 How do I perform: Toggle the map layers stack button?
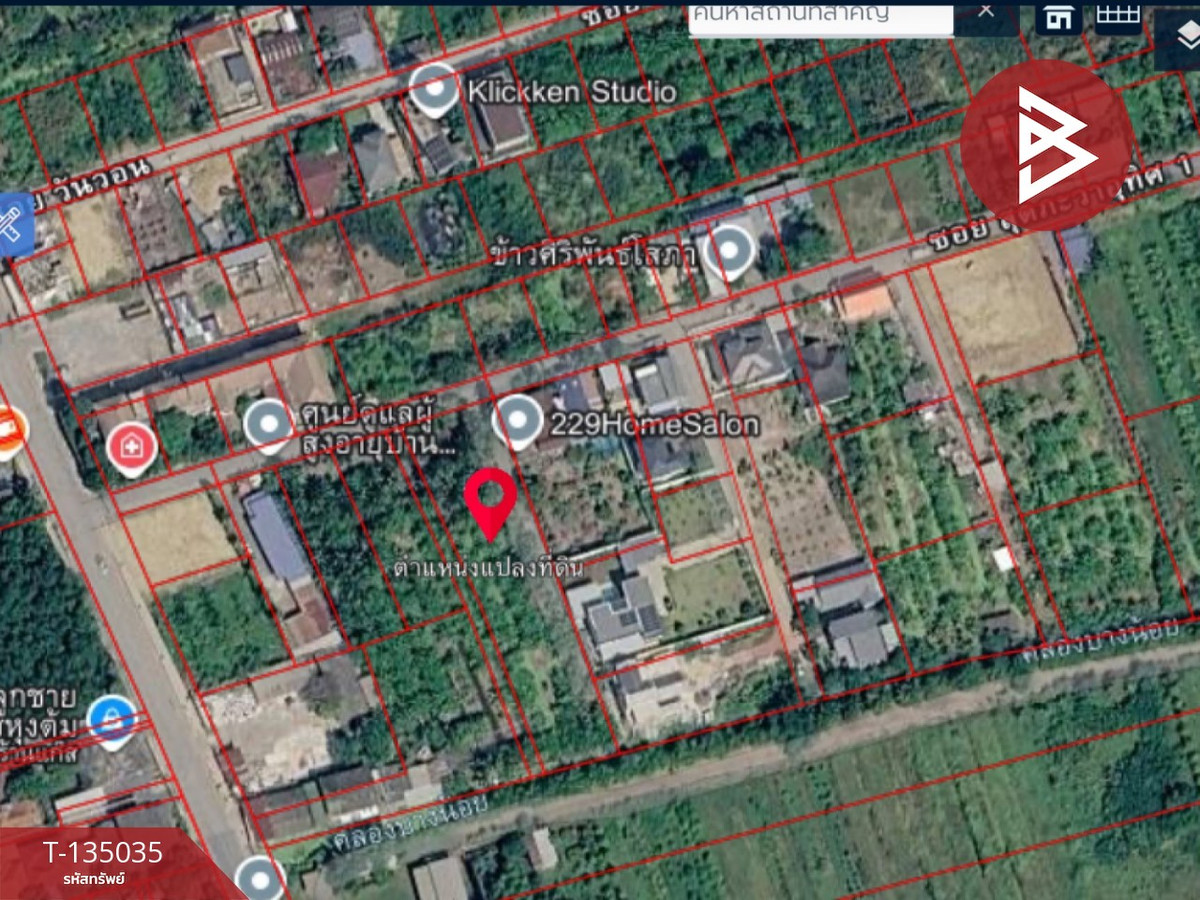pyautogui.click(x=1182, y=40)
